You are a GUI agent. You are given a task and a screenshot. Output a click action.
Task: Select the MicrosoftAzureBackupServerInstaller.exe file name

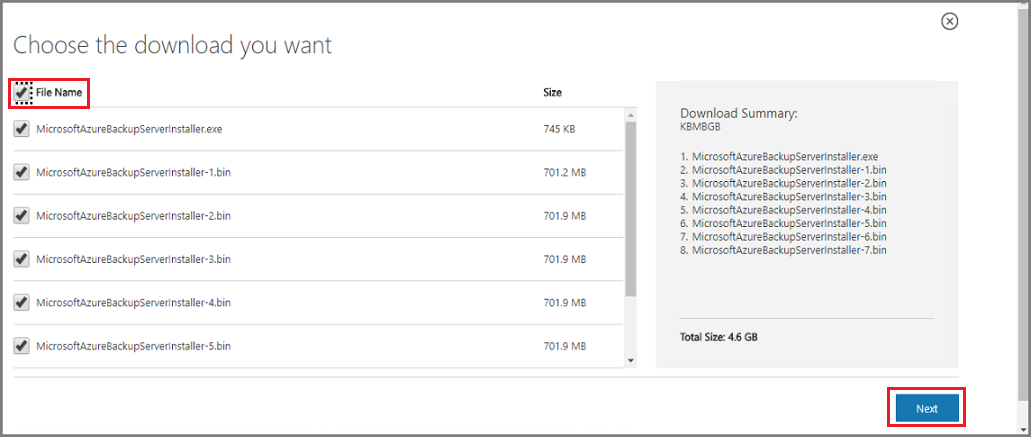point(130,129)
